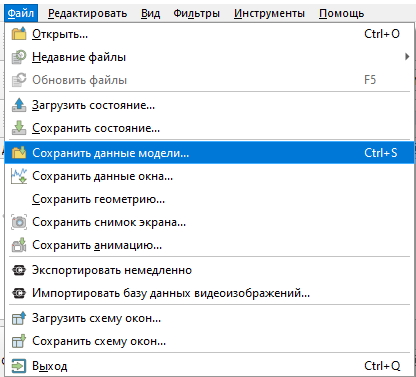Choose Загрузить состояние... option
This screenshot has height=377, width=416.
[x=209, y=105]
